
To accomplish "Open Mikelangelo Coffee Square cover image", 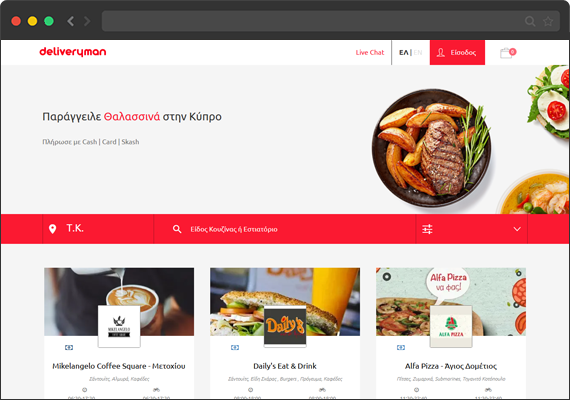I will point(119,301).
